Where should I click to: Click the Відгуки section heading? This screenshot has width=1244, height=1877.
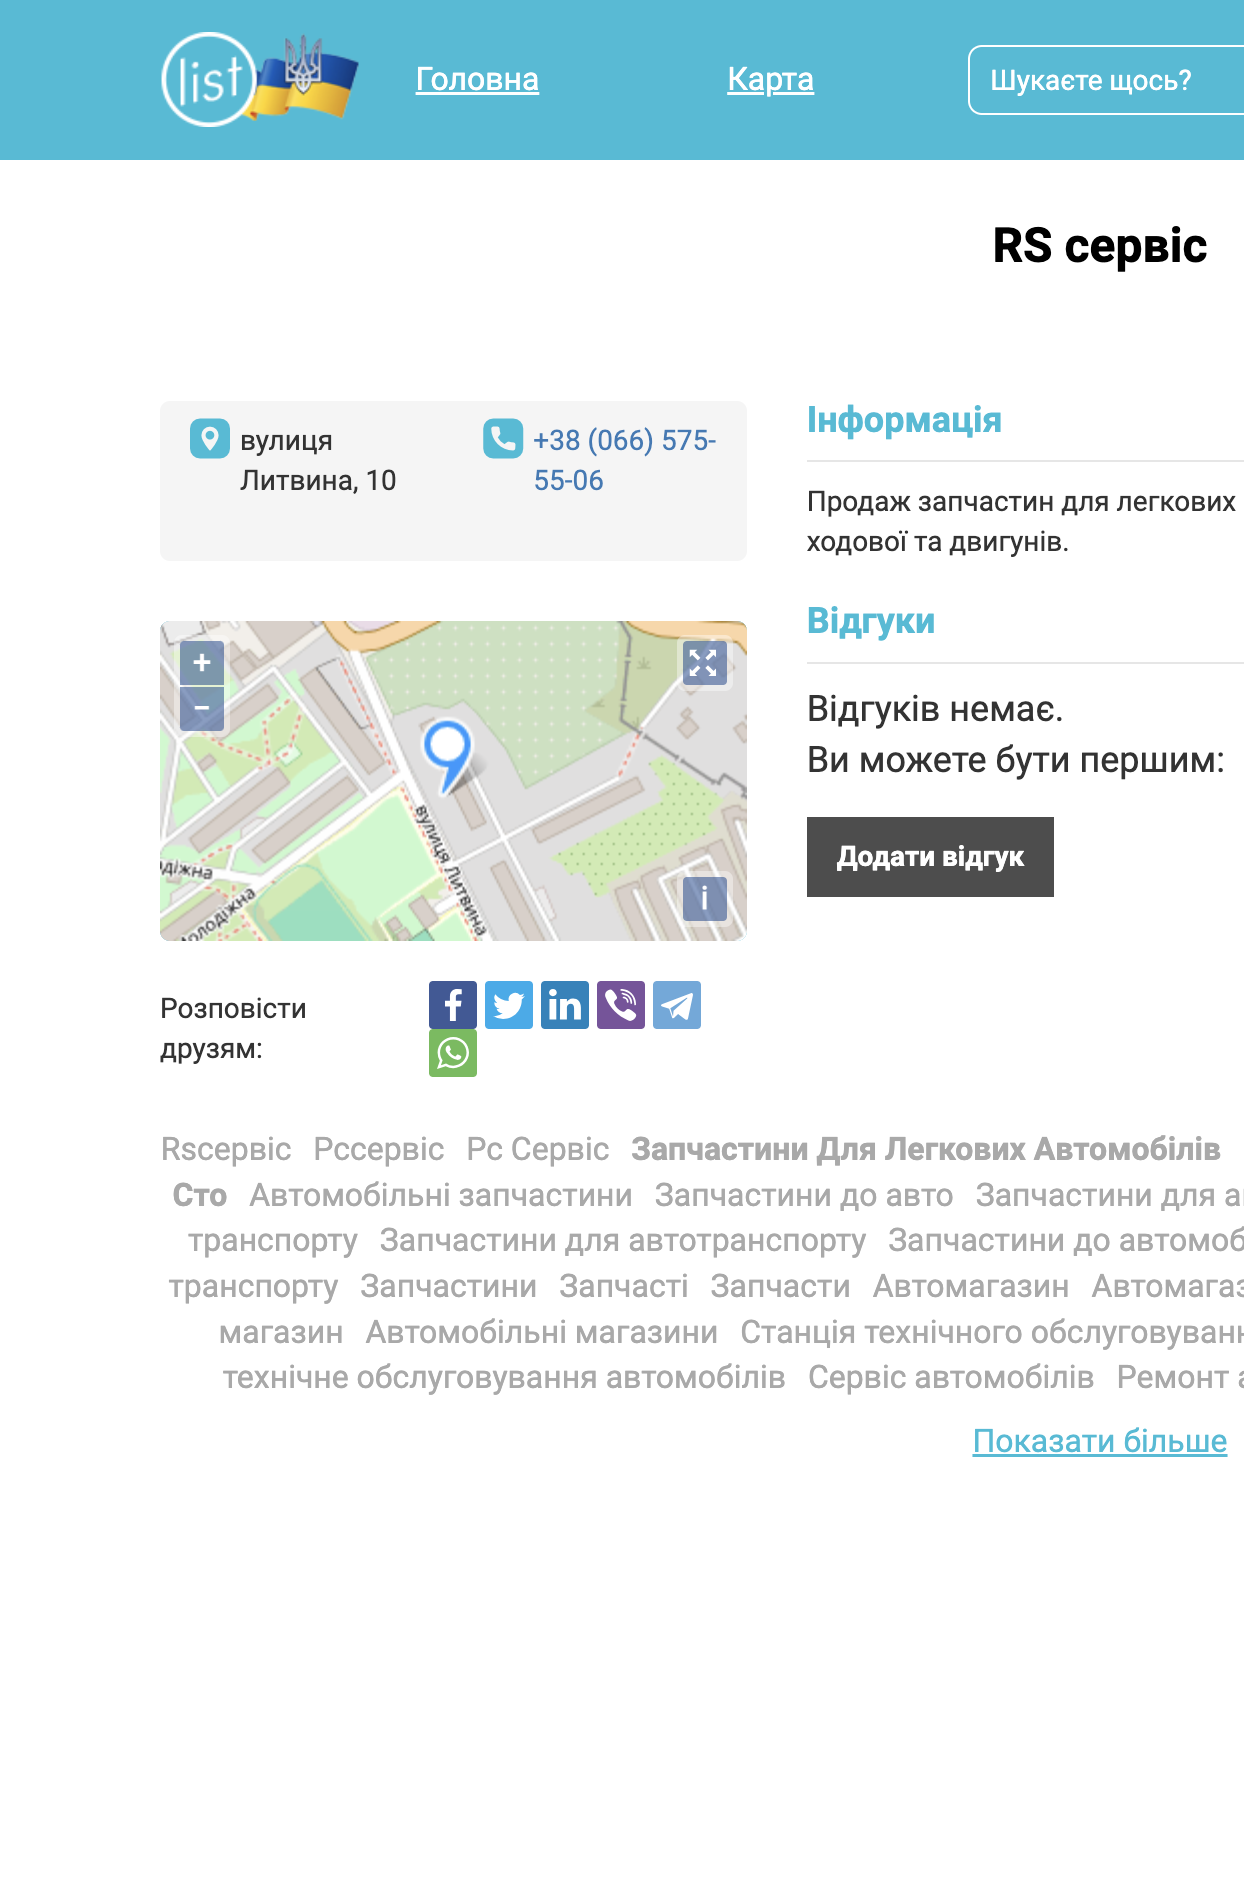coord(871,621)
